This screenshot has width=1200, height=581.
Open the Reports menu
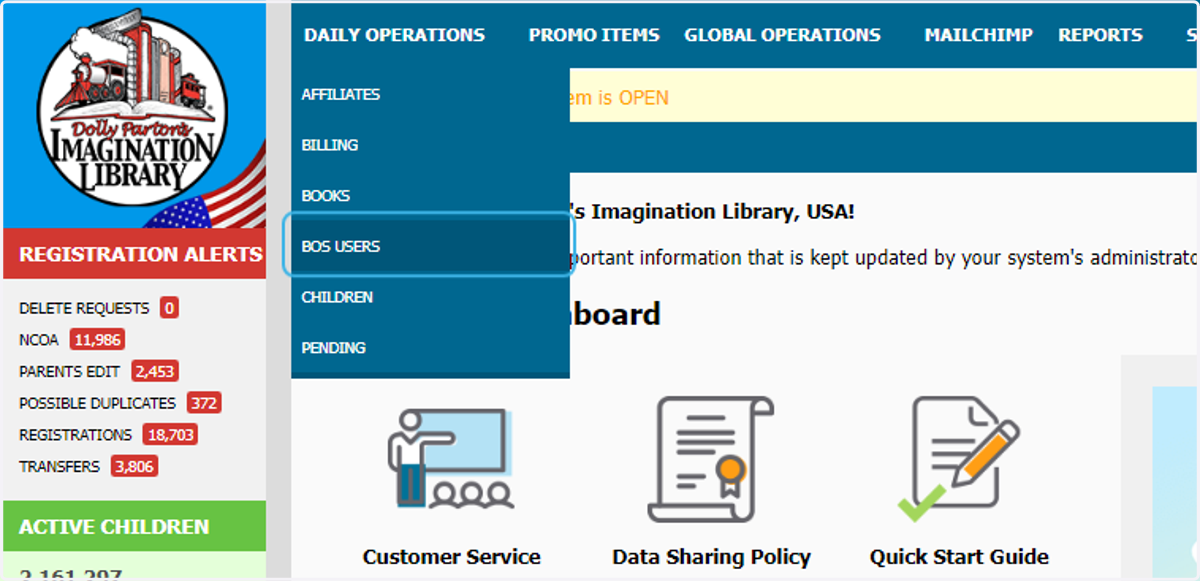pyautogui.click(x=1100, y=35)
